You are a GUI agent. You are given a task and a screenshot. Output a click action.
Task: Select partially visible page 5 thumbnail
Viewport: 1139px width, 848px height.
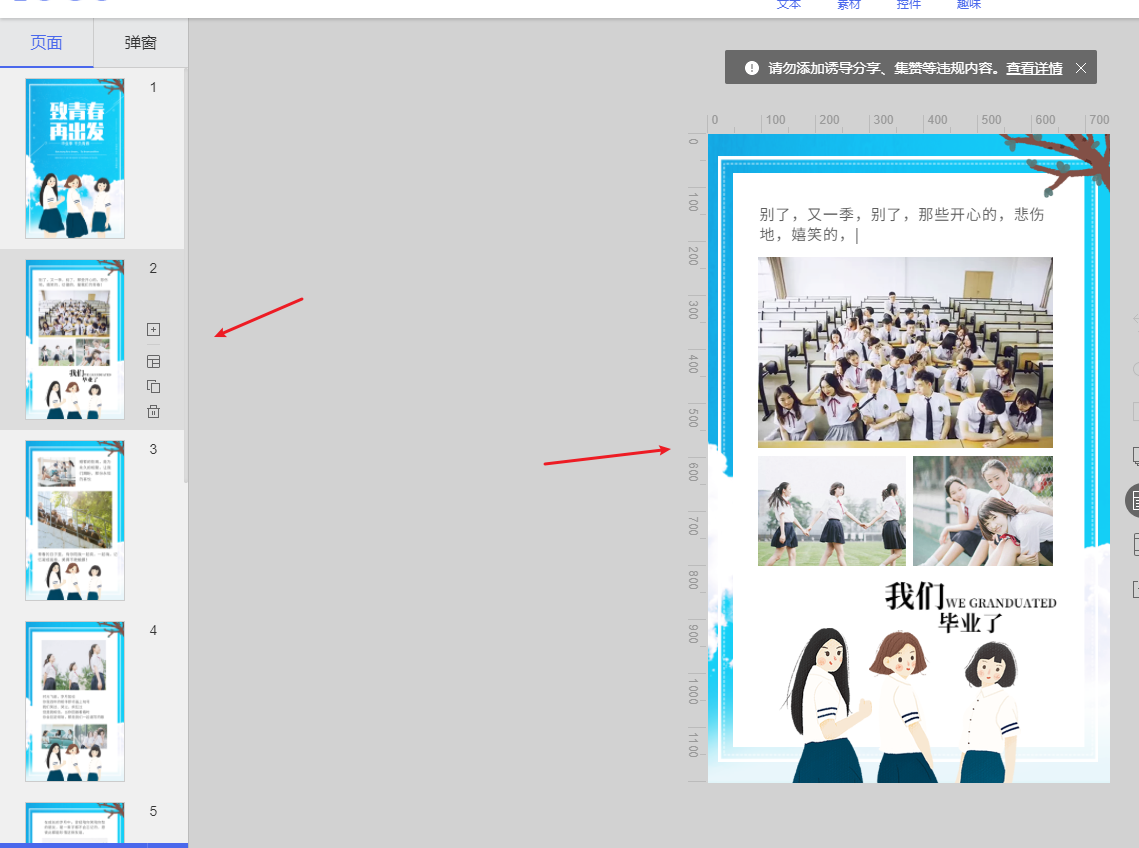point(75,823)
